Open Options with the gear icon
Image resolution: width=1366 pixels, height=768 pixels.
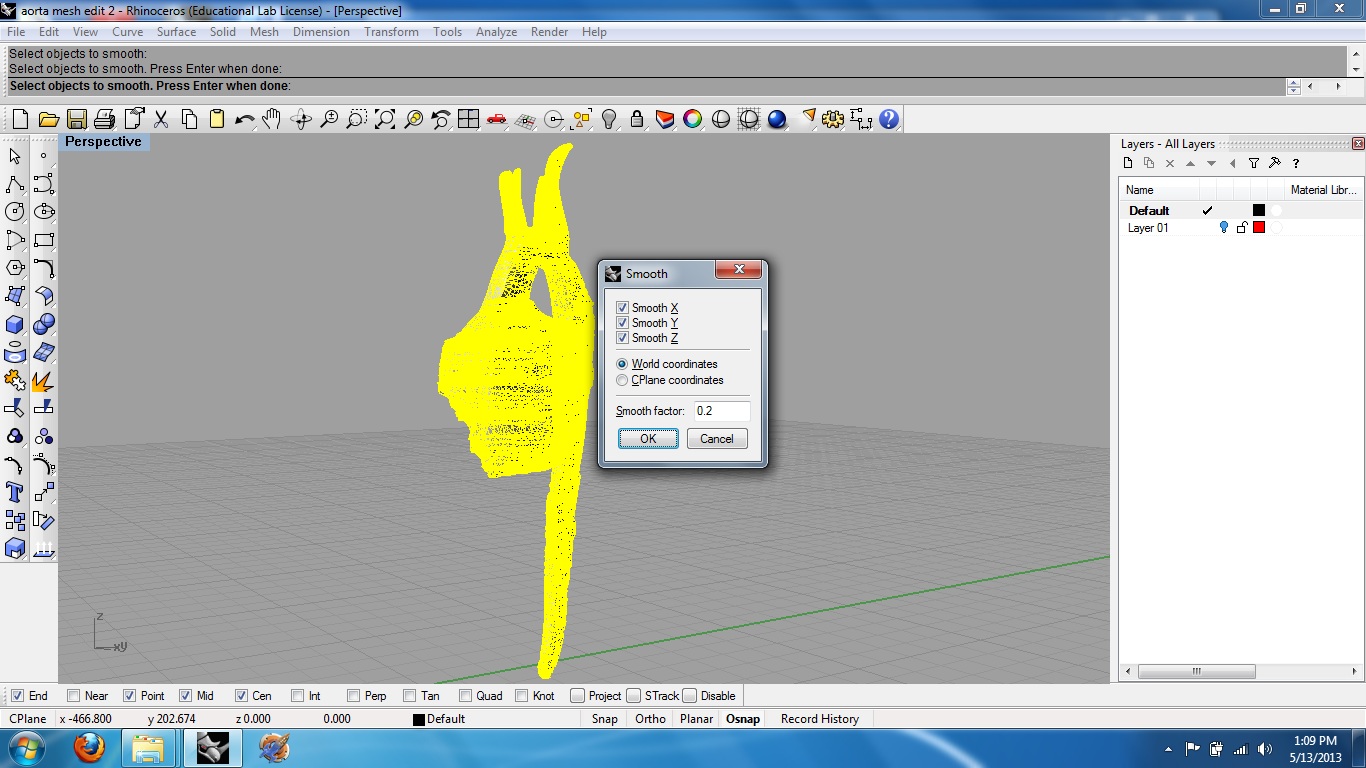coord(833,120)
